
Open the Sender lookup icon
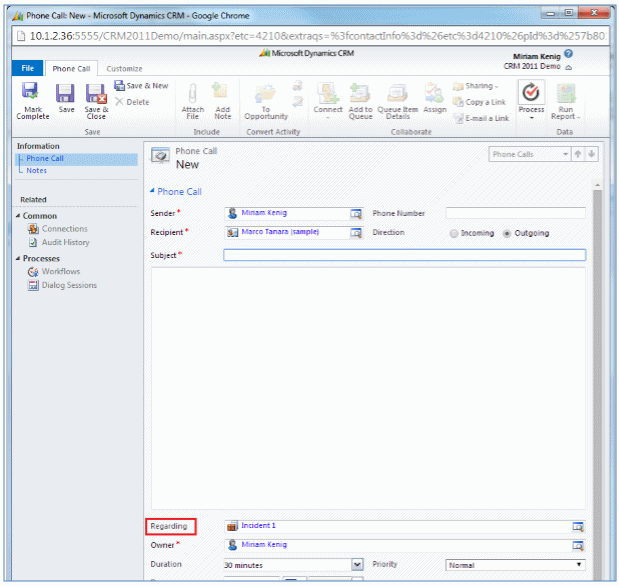[x=356, y=214]
